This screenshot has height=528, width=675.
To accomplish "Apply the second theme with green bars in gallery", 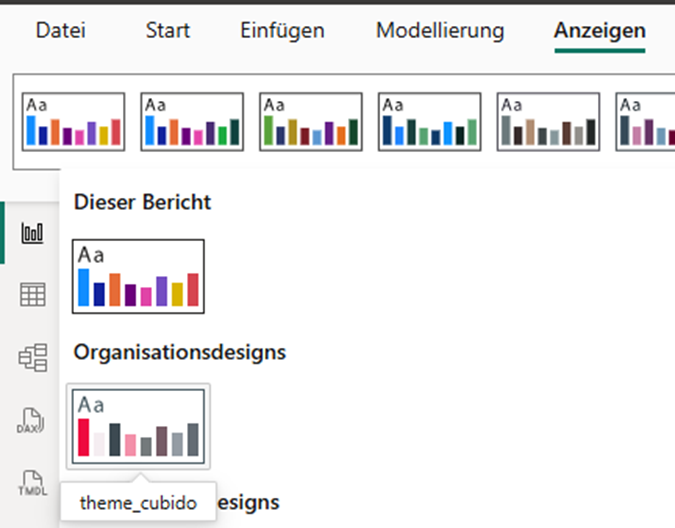I will (x=192, y=122).
